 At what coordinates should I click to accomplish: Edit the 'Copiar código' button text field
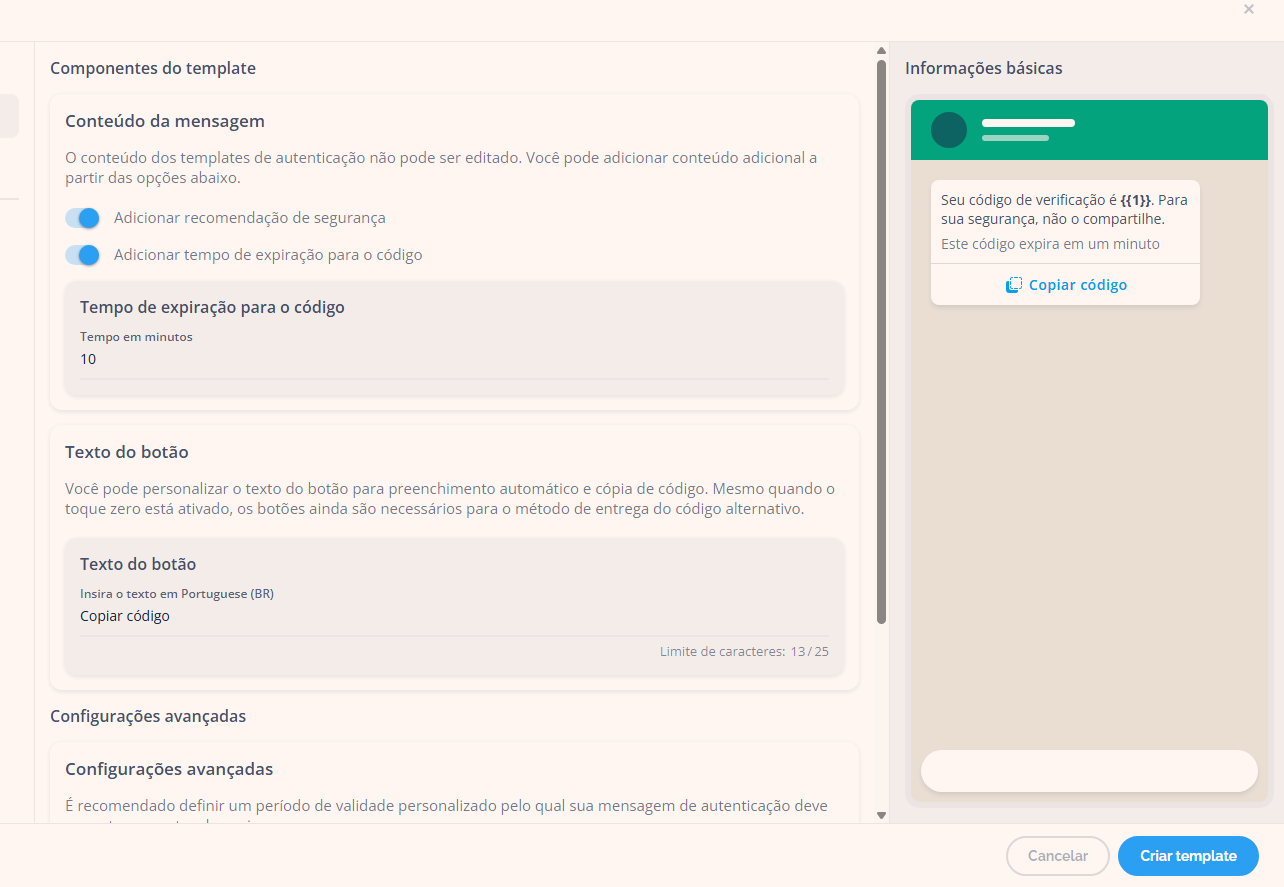coord(454,616)
